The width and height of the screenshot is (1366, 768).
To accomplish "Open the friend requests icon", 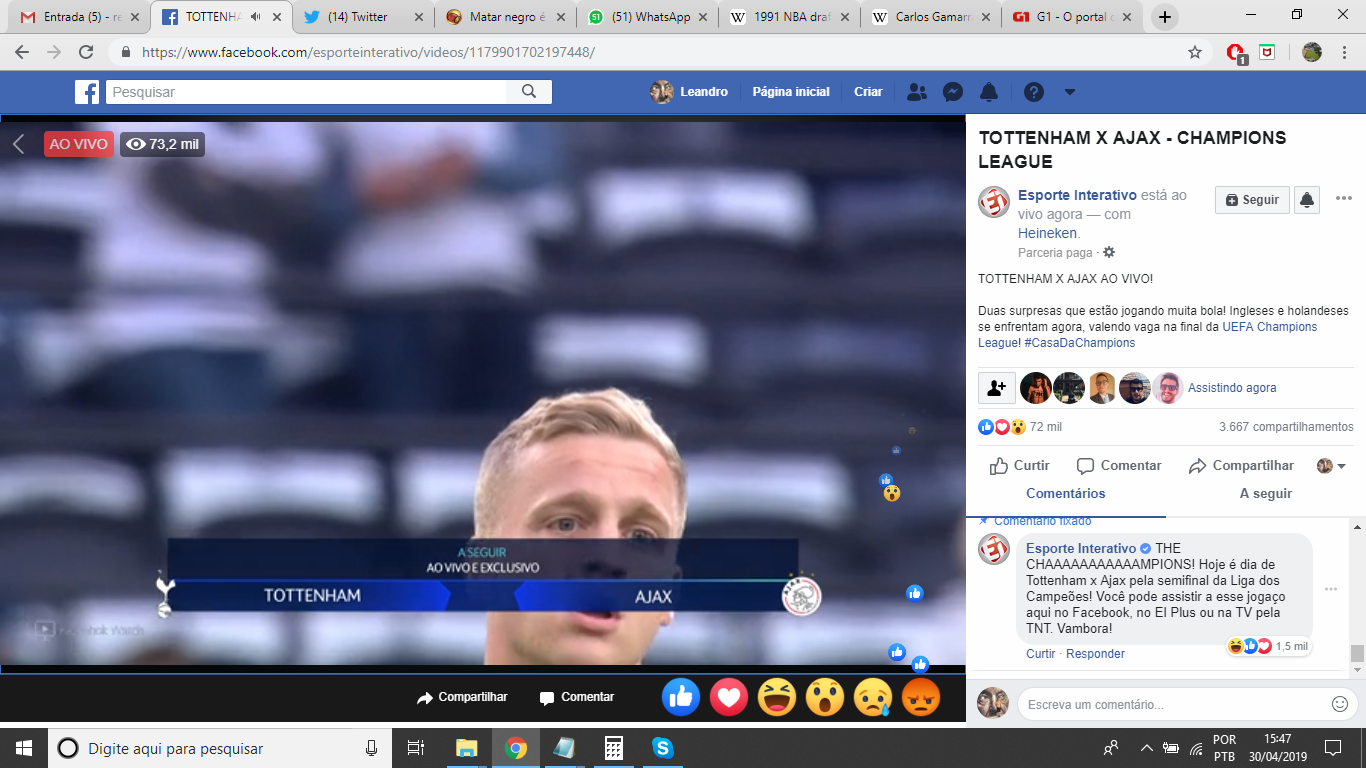I will tap(916, 92).
